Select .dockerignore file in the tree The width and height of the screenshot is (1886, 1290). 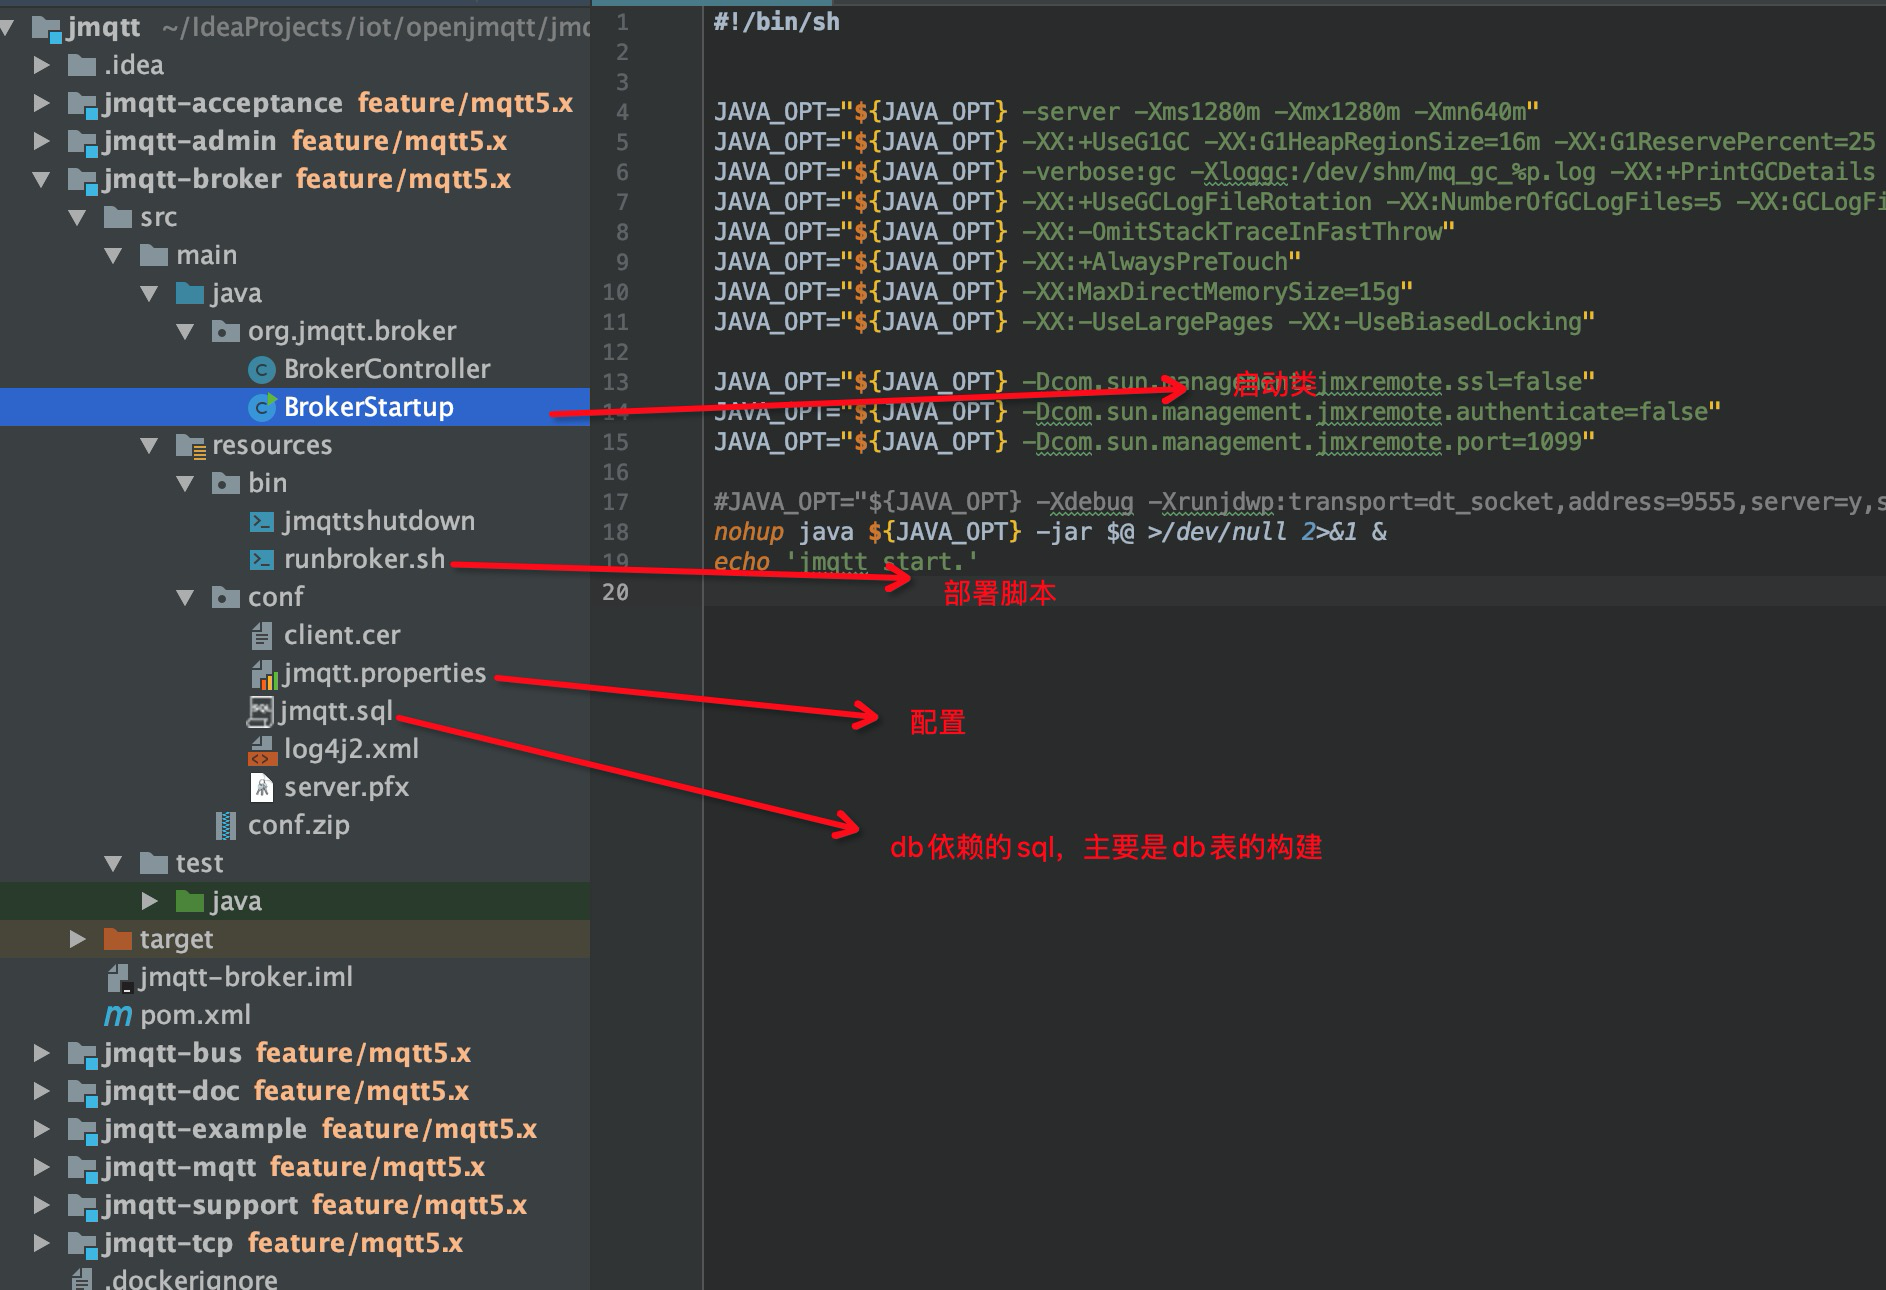(295, 1279)
